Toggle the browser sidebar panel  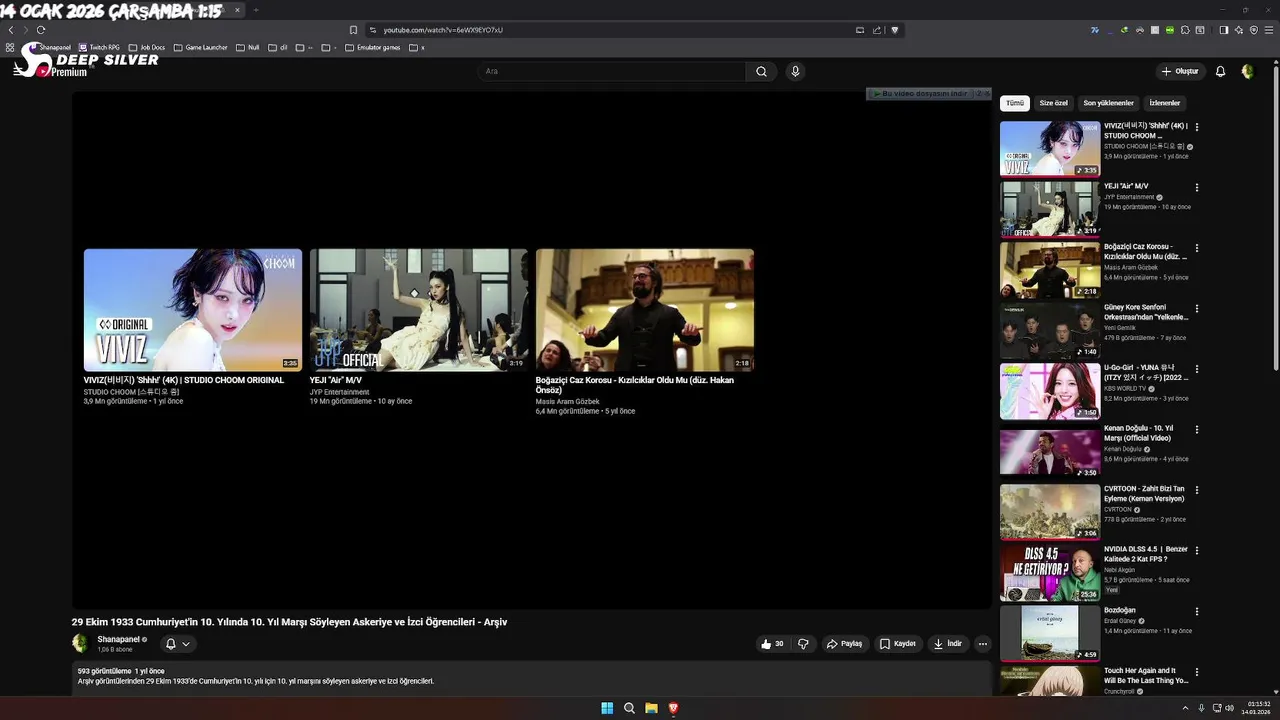[1224, 30]
